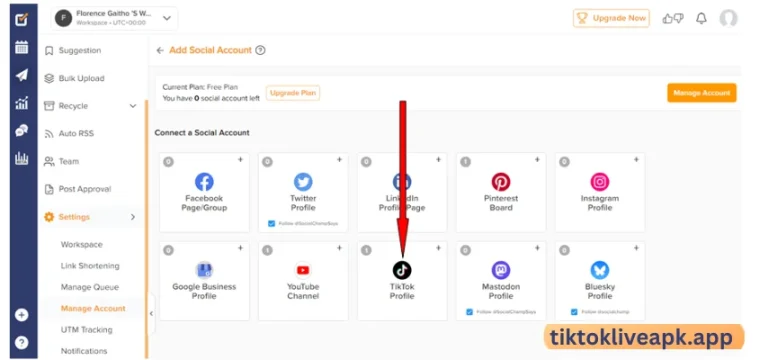
Task: Click the Instagram Profile icon
Action: pyautogui.click(x=600, y=182)
